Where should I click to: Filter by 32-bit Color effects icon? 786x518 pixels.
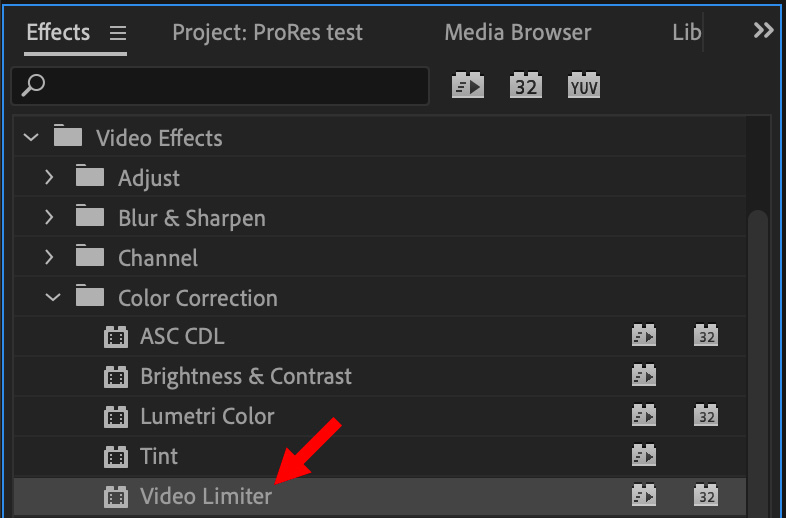(526, 85)
